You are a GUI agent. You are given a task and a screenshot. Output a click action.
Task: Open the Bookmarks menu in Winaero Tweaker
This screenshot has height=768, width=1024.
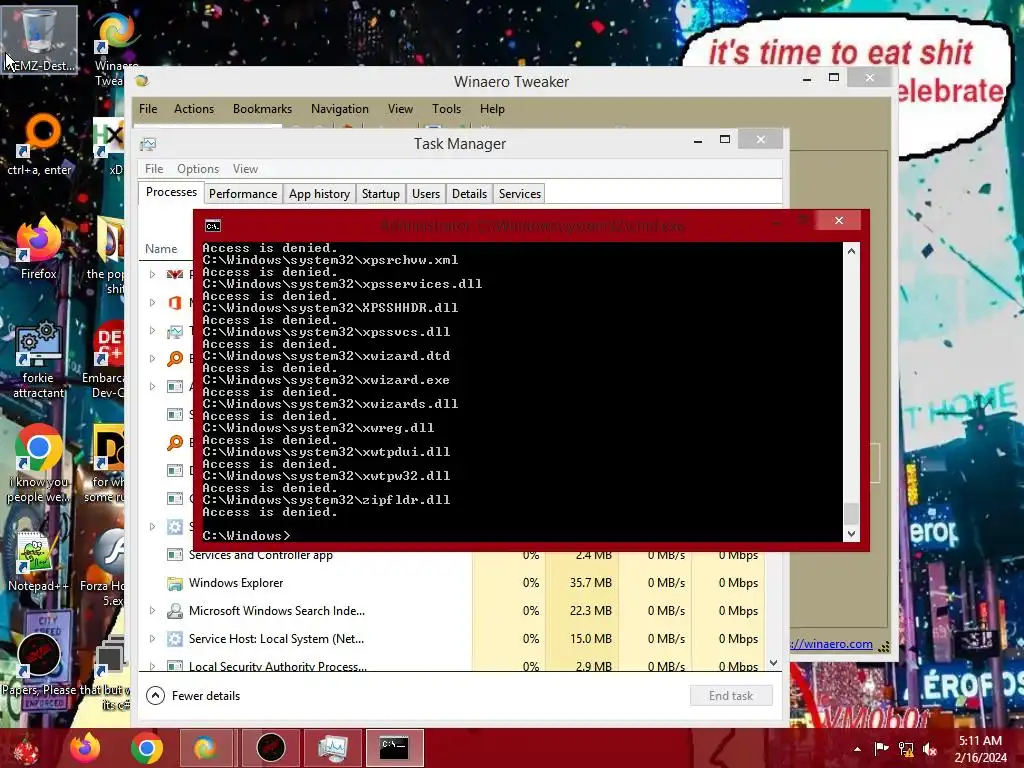point(263,109)
